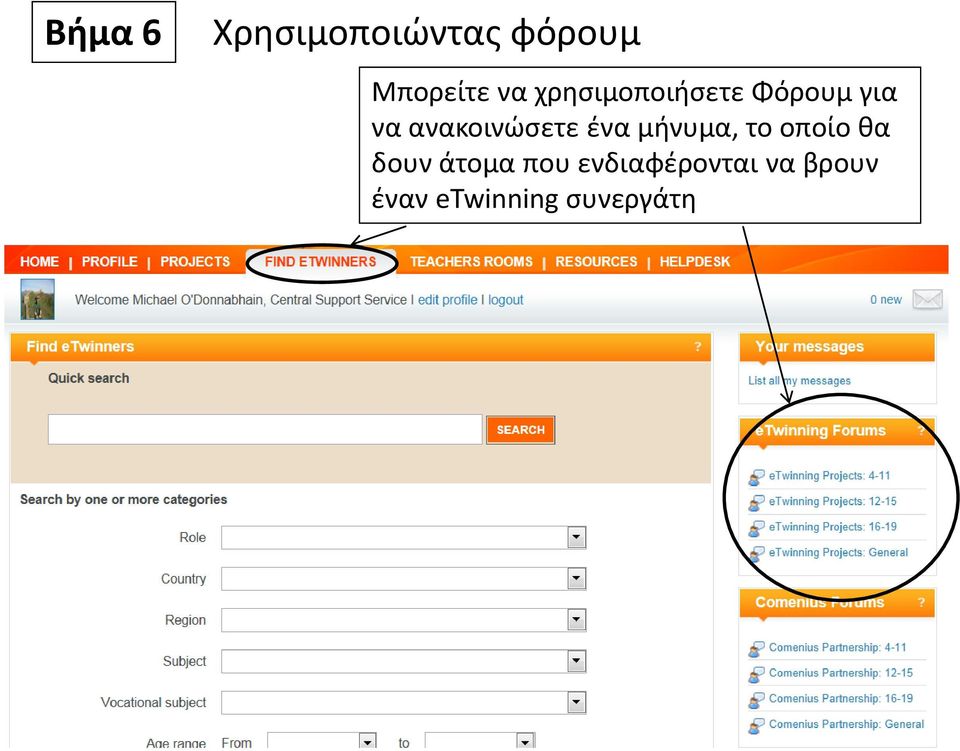This screenshot has height=751, width=960.
Task: Click the logout link
Action: pos(506,300)
